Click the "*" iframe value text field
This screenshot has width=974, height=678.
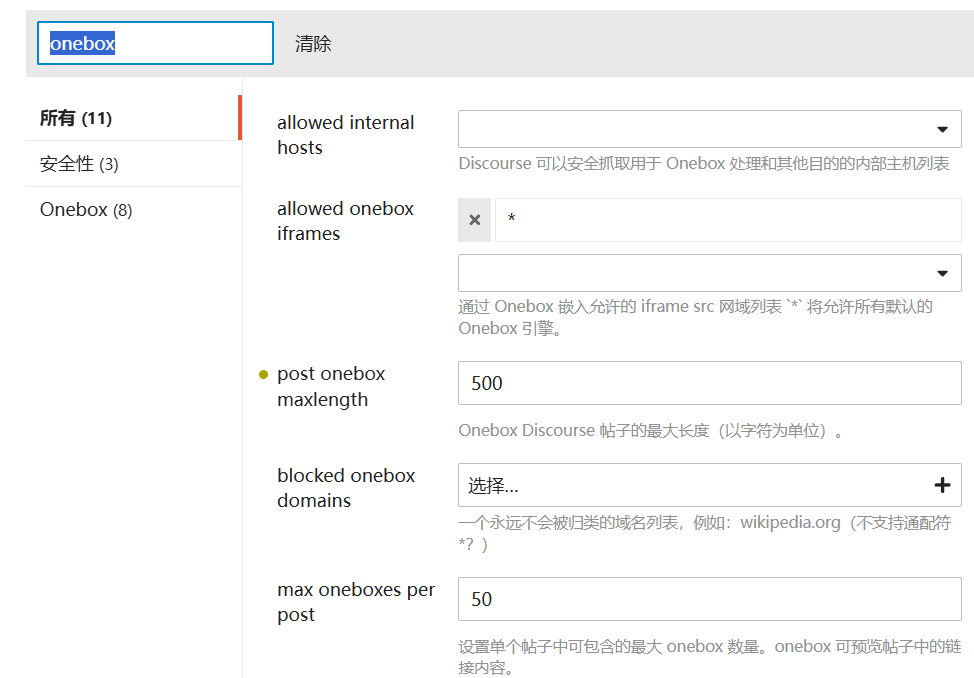pyautogui.click(x=727, y=220)
